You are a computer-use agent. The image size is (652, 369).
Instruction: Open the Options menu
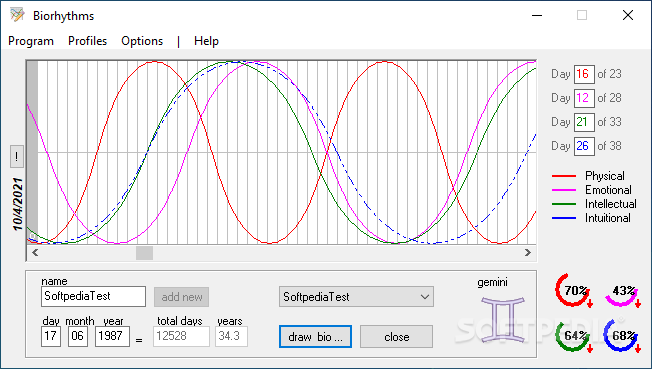(x=142, y=41)
